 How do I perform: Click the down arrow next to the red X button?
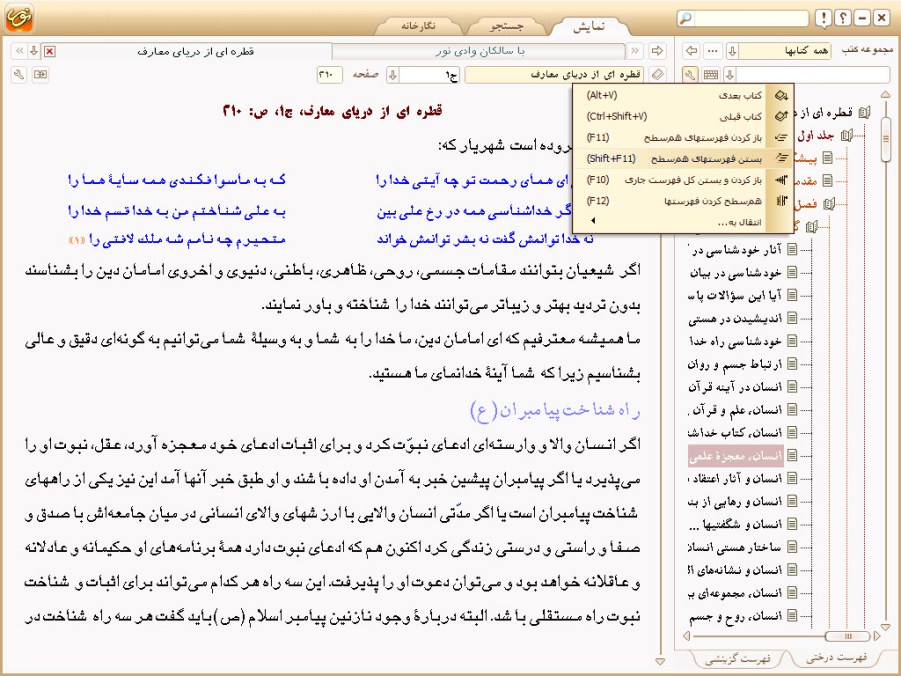(34, 51)
